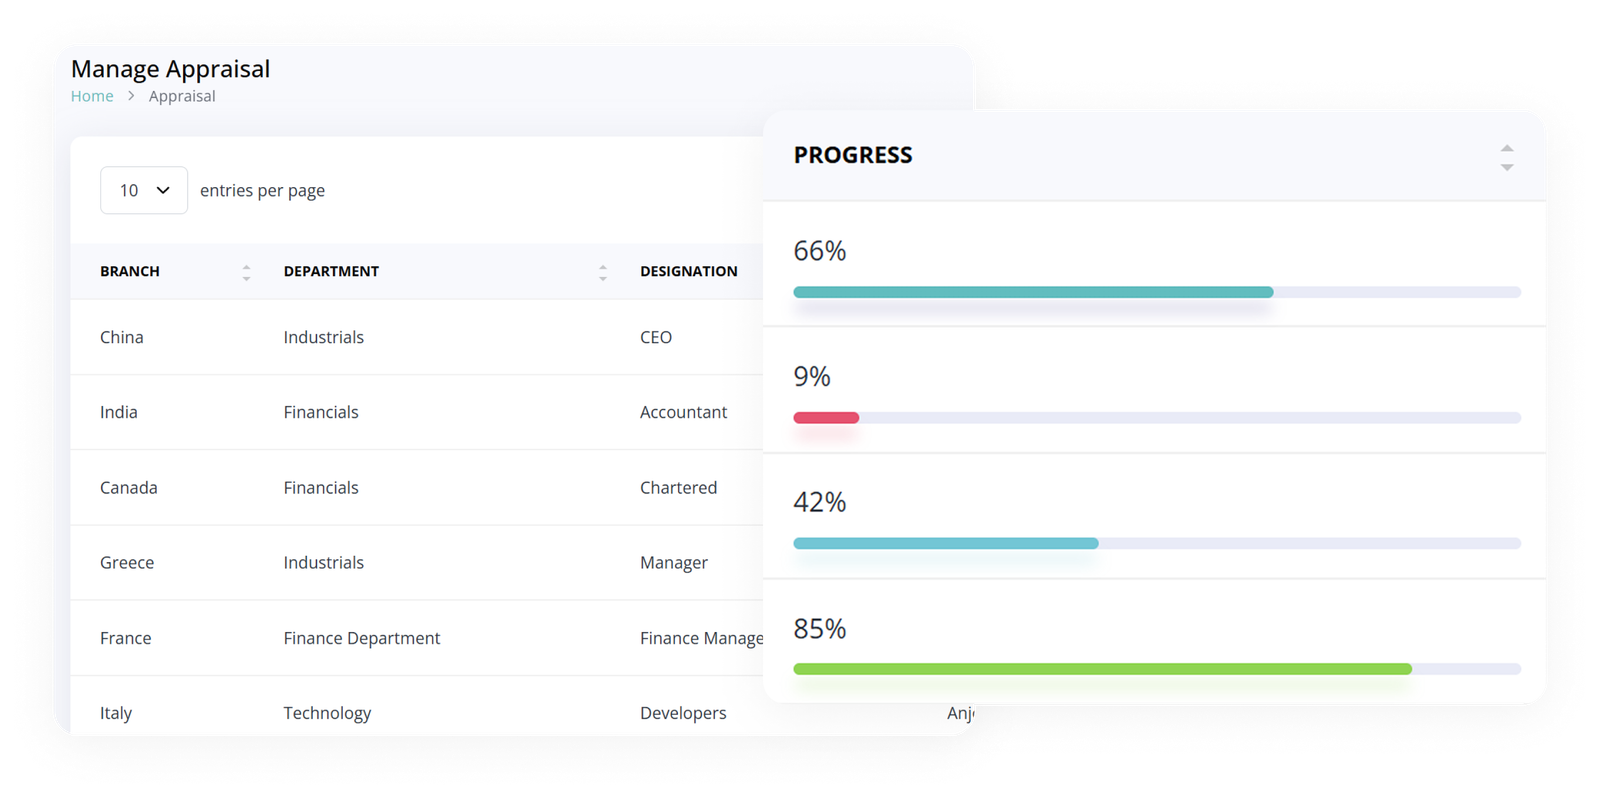Select the India branch row
This screenshot has height=798, width=1600.
(x=119, y=412)
